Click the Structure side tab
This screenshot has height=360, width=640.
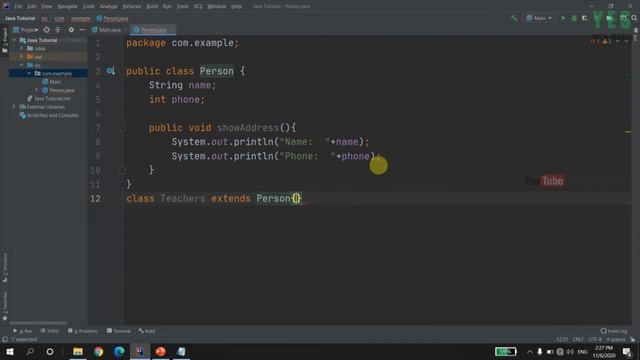point(5,267)
